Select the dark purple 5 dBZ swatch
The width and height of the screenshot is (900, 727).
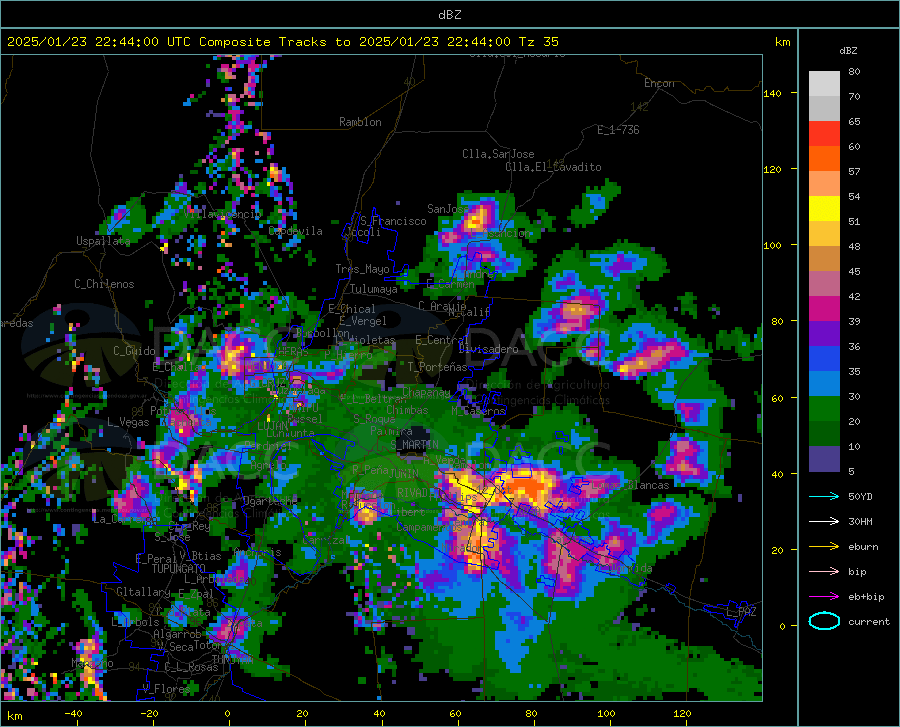click(x=824, y=459)
